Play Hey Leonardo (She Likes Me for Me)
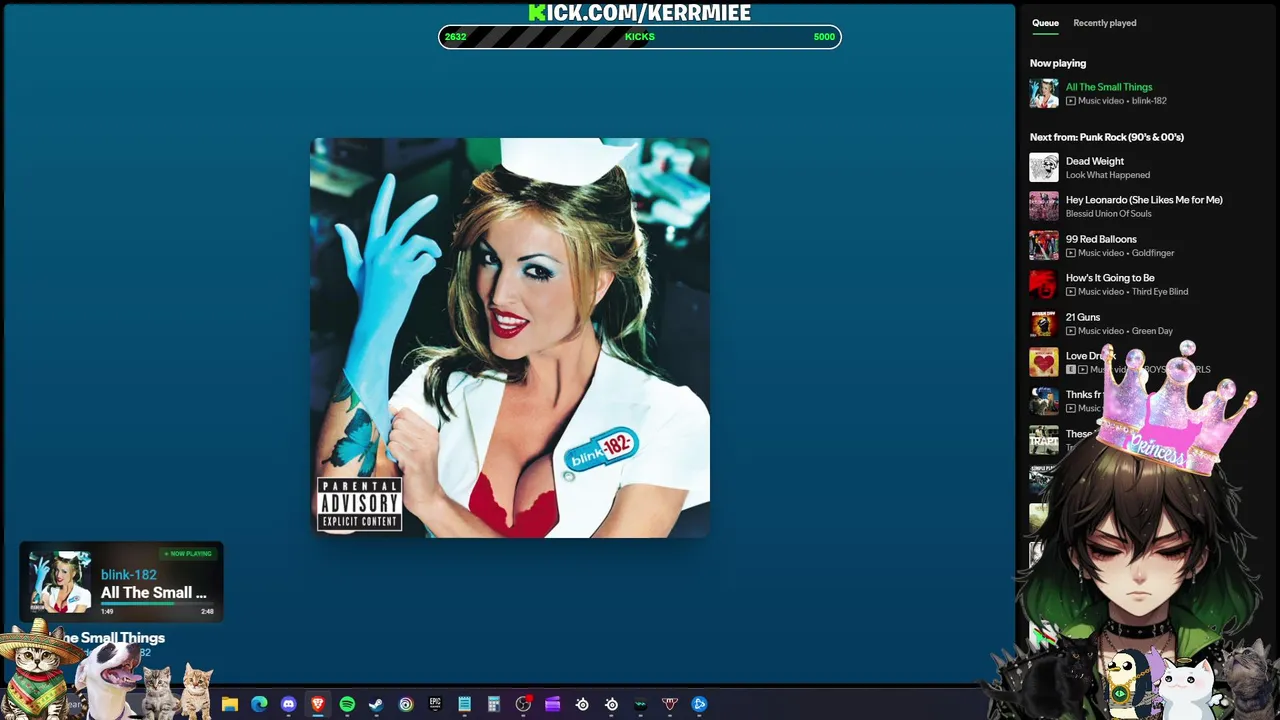Screen dimensions: 1280x720 1144,200
